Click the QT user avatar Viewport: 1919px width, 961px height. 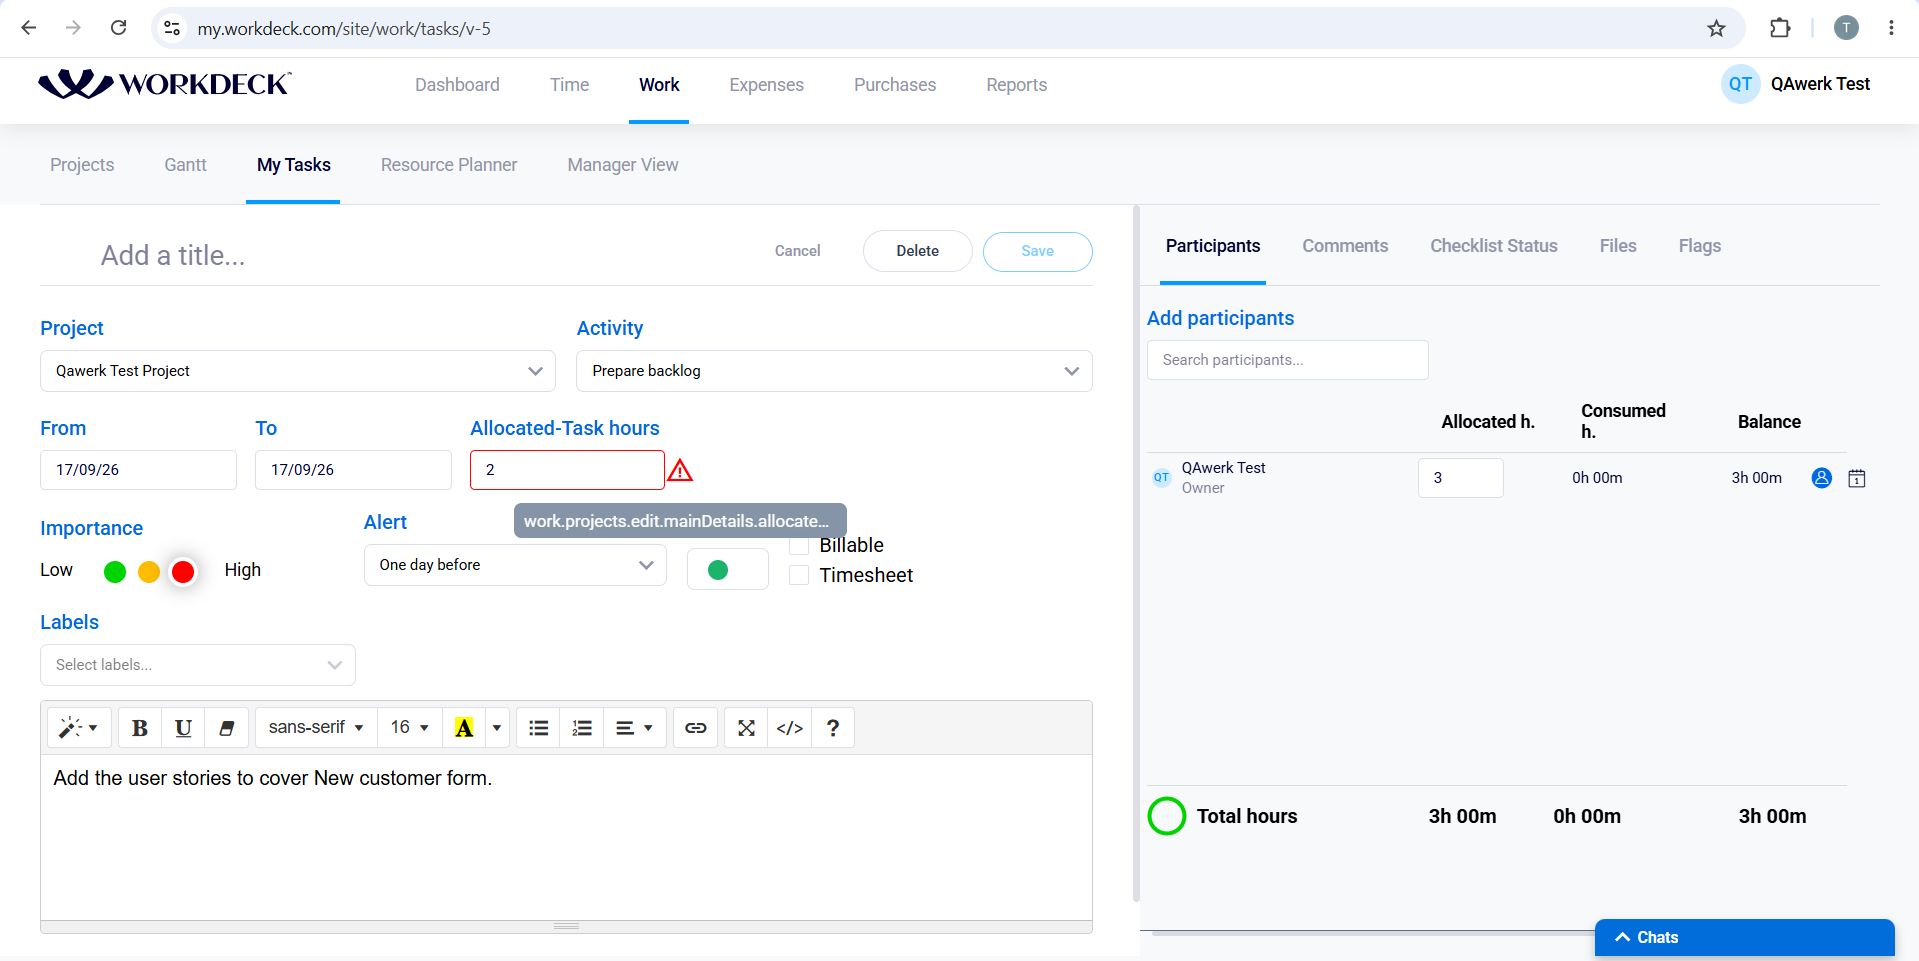1740,84
